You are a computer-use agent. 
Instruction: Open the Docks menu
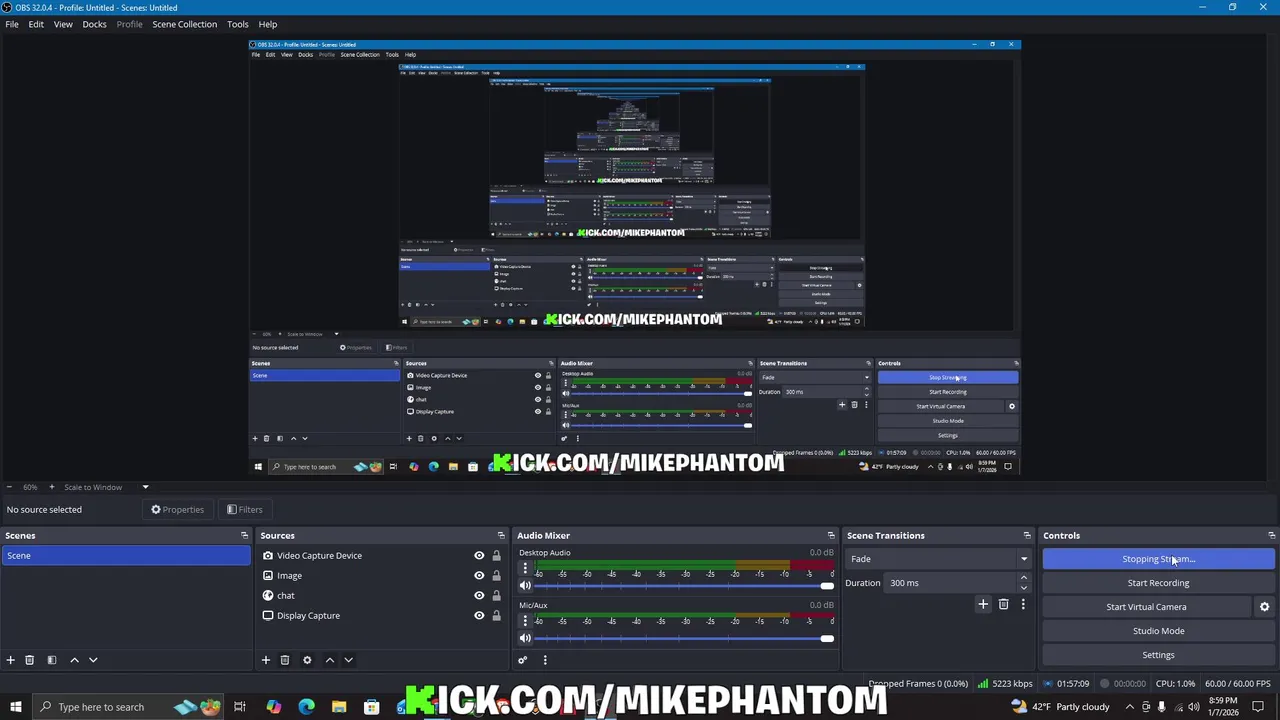94,24
